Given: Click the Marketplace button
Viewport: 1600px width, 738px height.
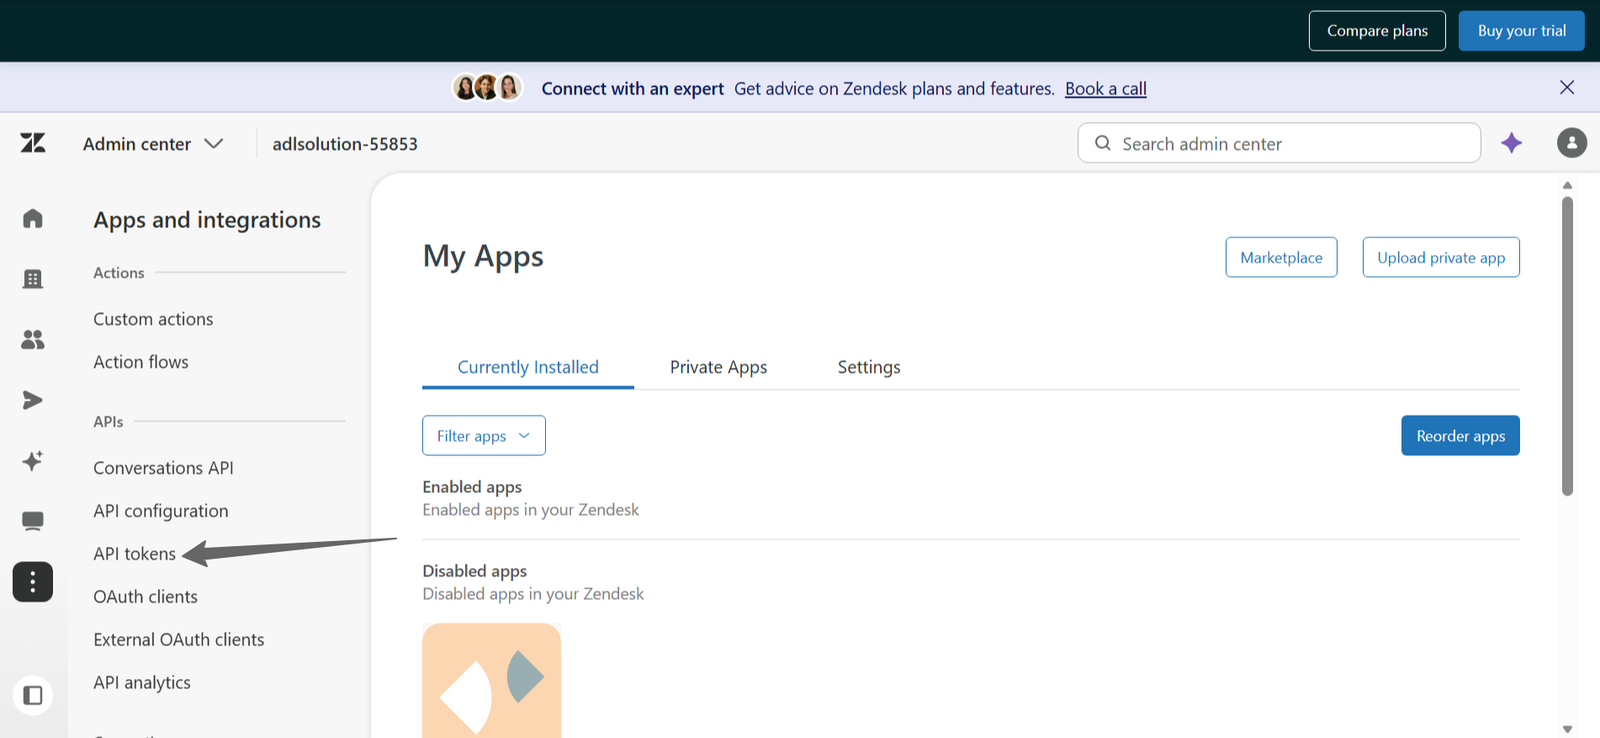Looking at the screenshot, I should (1281, 257).
